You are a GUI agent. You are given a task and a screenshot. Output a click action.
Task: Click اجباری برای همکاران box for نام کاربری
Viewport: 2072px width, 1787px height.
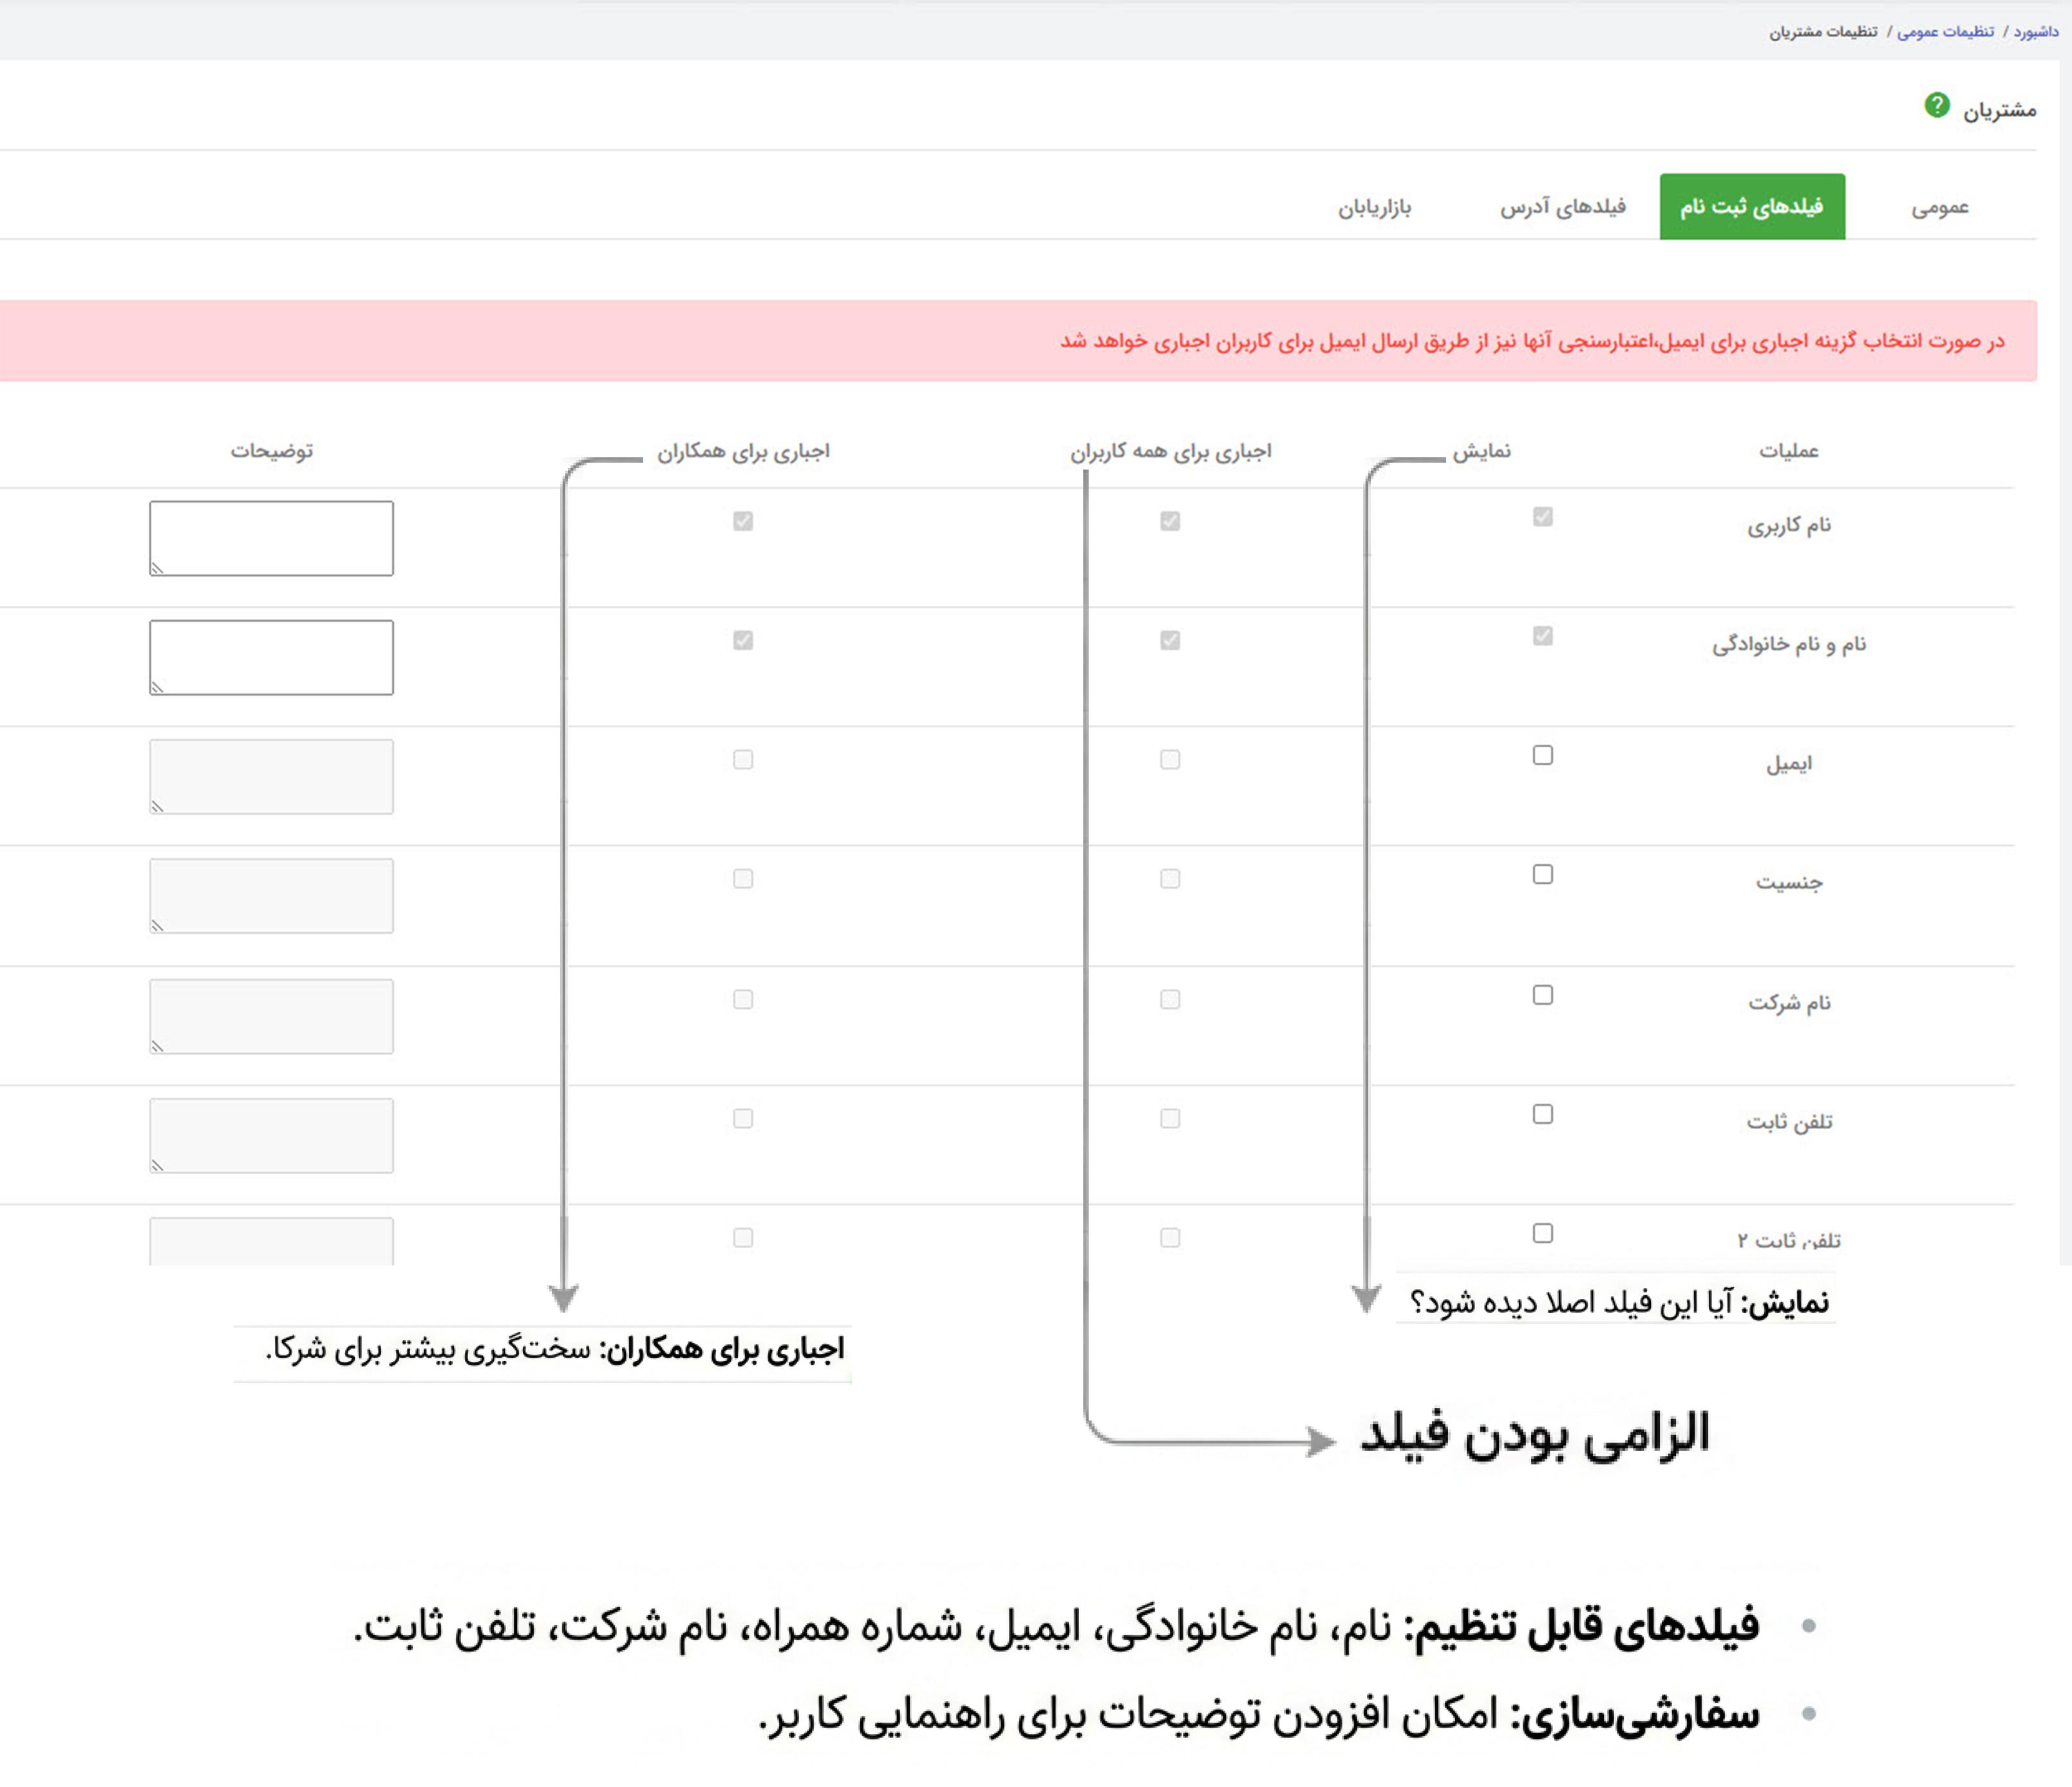743,521
